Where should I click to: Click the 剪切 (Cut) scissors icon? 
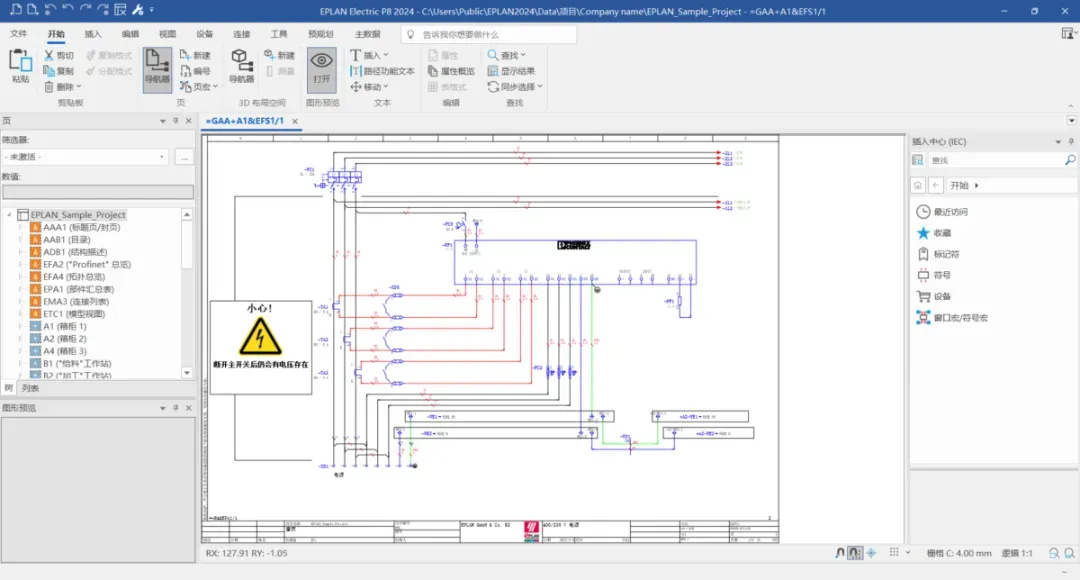point(48,55)
